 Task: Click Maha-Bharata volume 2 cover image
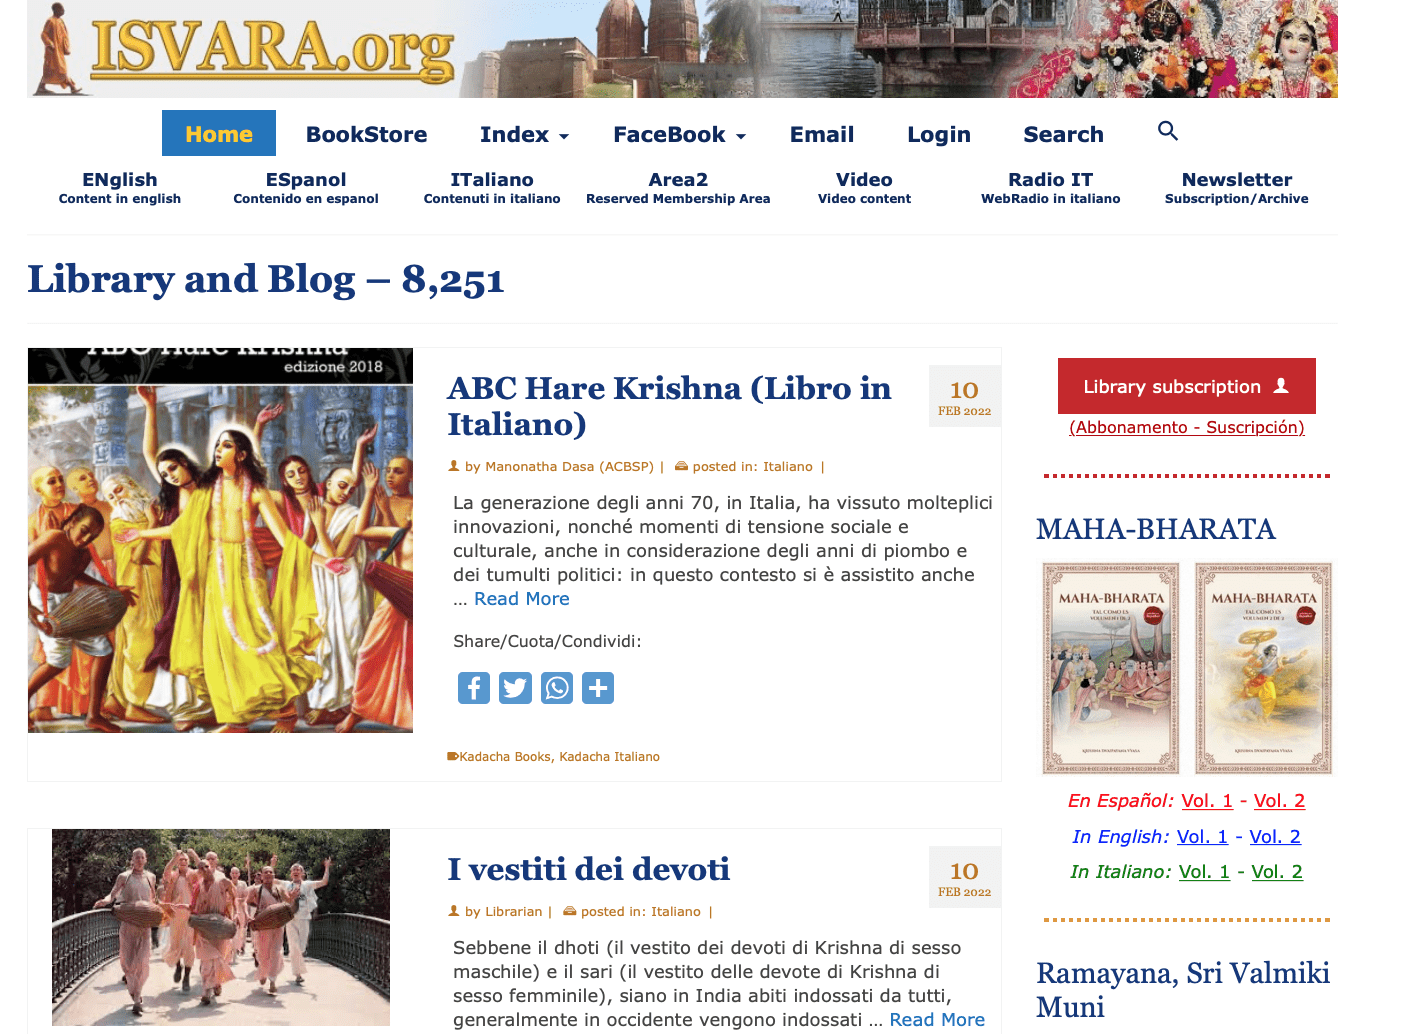click(1264, 668)
